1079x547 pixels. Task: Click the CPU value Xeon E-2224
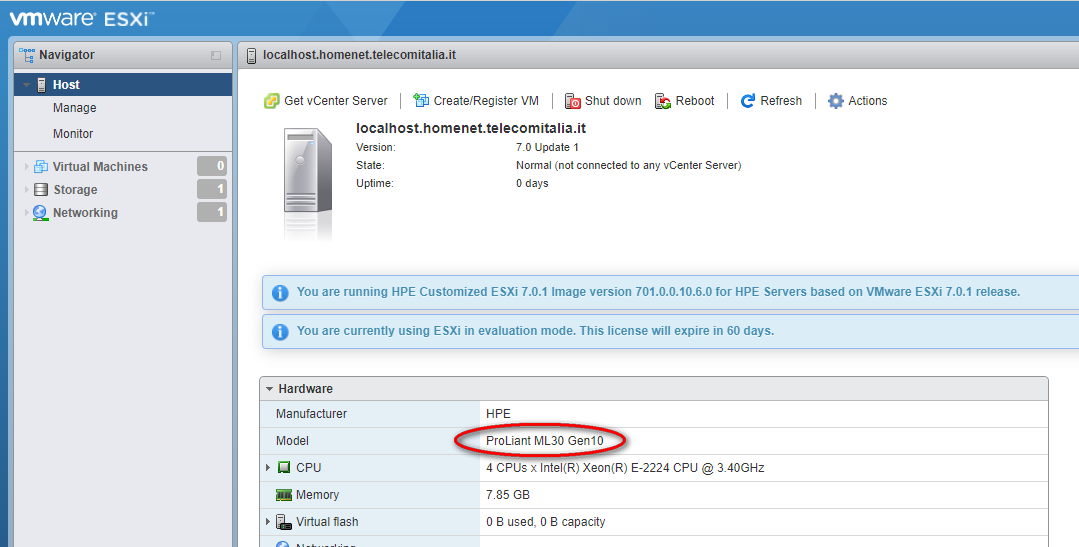[x=625, y=468]
